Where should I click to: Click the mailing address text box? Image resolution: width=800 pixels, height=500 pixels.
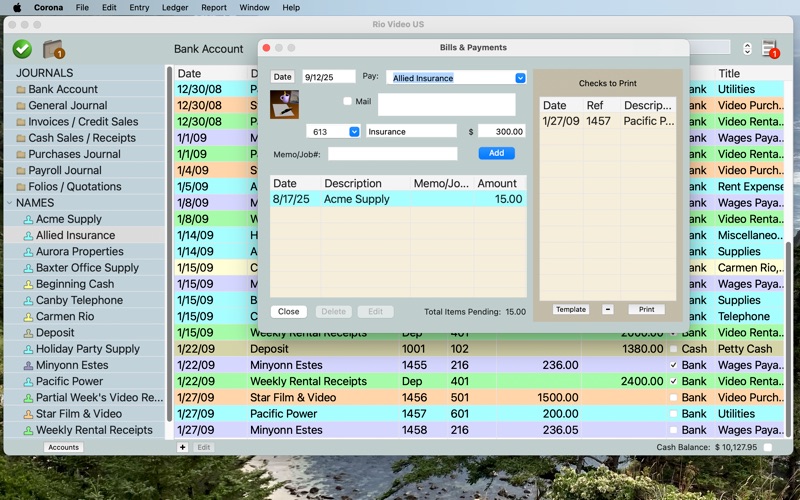point(446,105)
